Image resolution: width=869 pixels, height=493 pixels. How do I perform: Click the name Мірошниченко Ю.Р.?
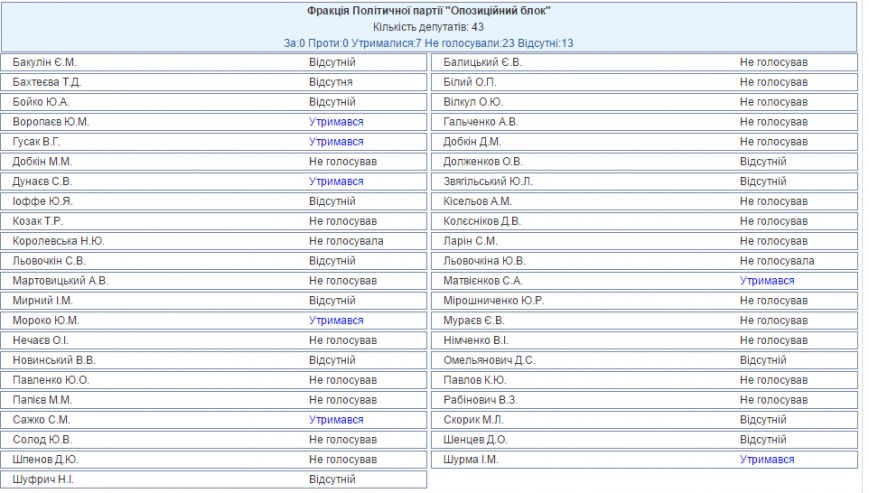tap(493, 301)
